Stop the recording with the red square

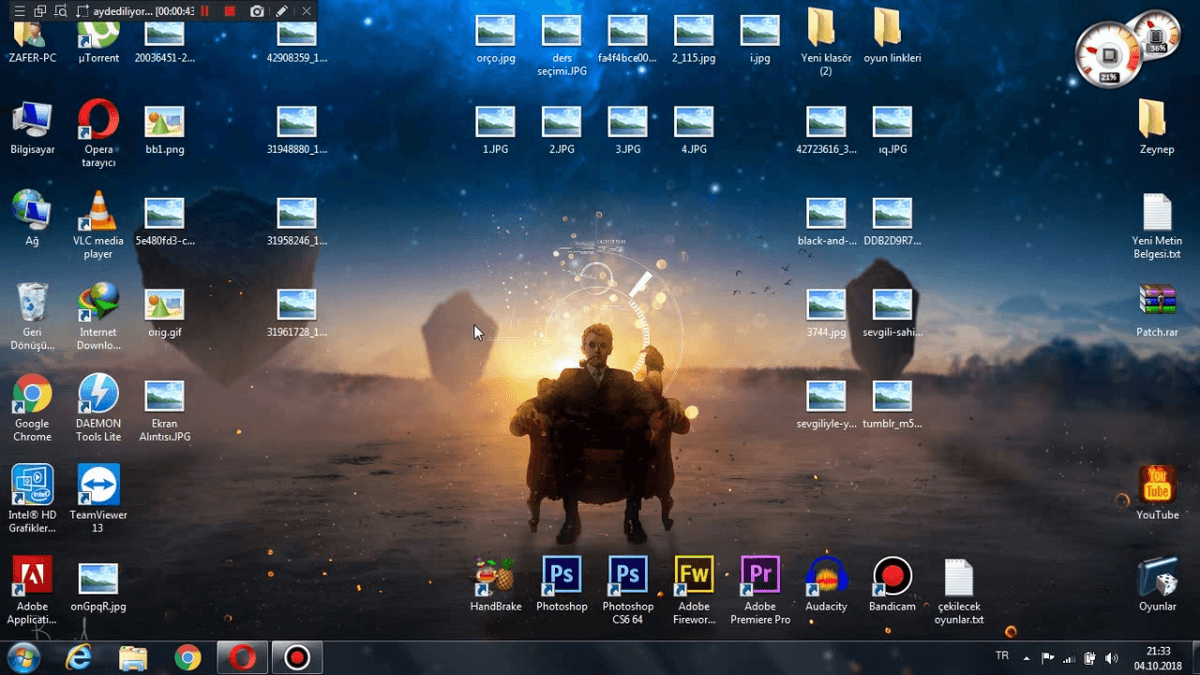[230, 11]
